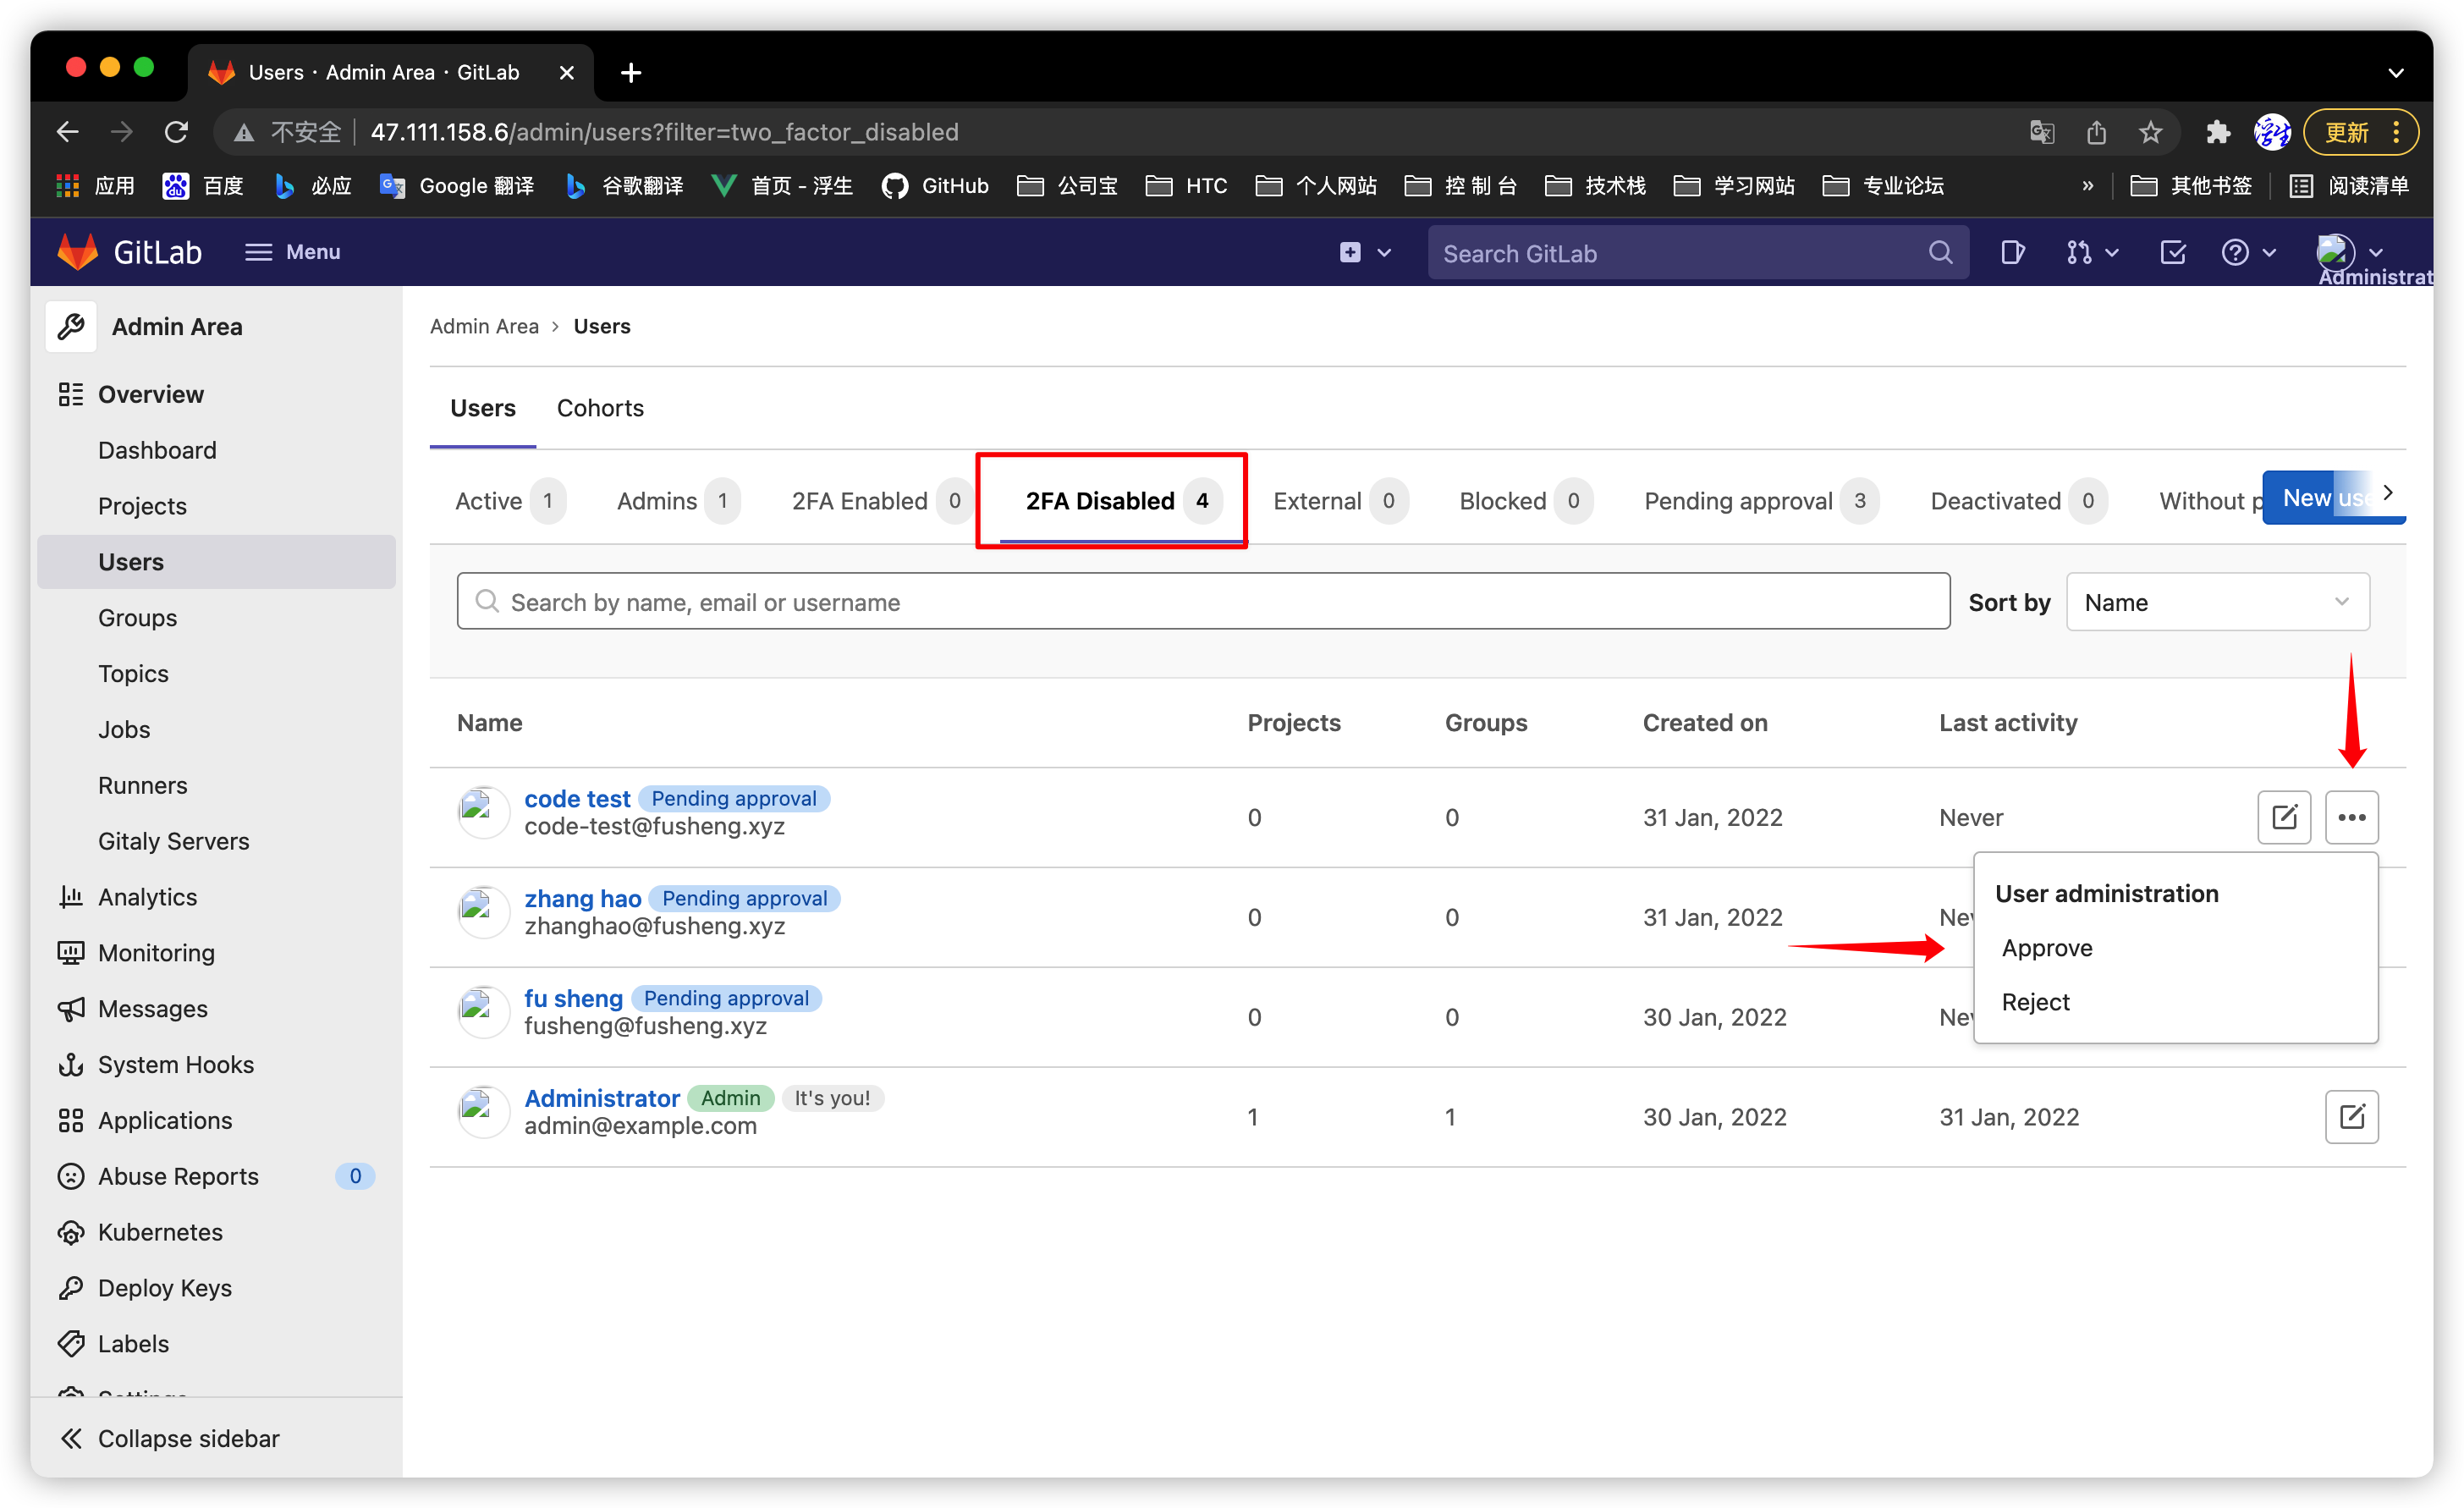Open the Menu hamburger button

pyautogui.click(x=292, y=252)
